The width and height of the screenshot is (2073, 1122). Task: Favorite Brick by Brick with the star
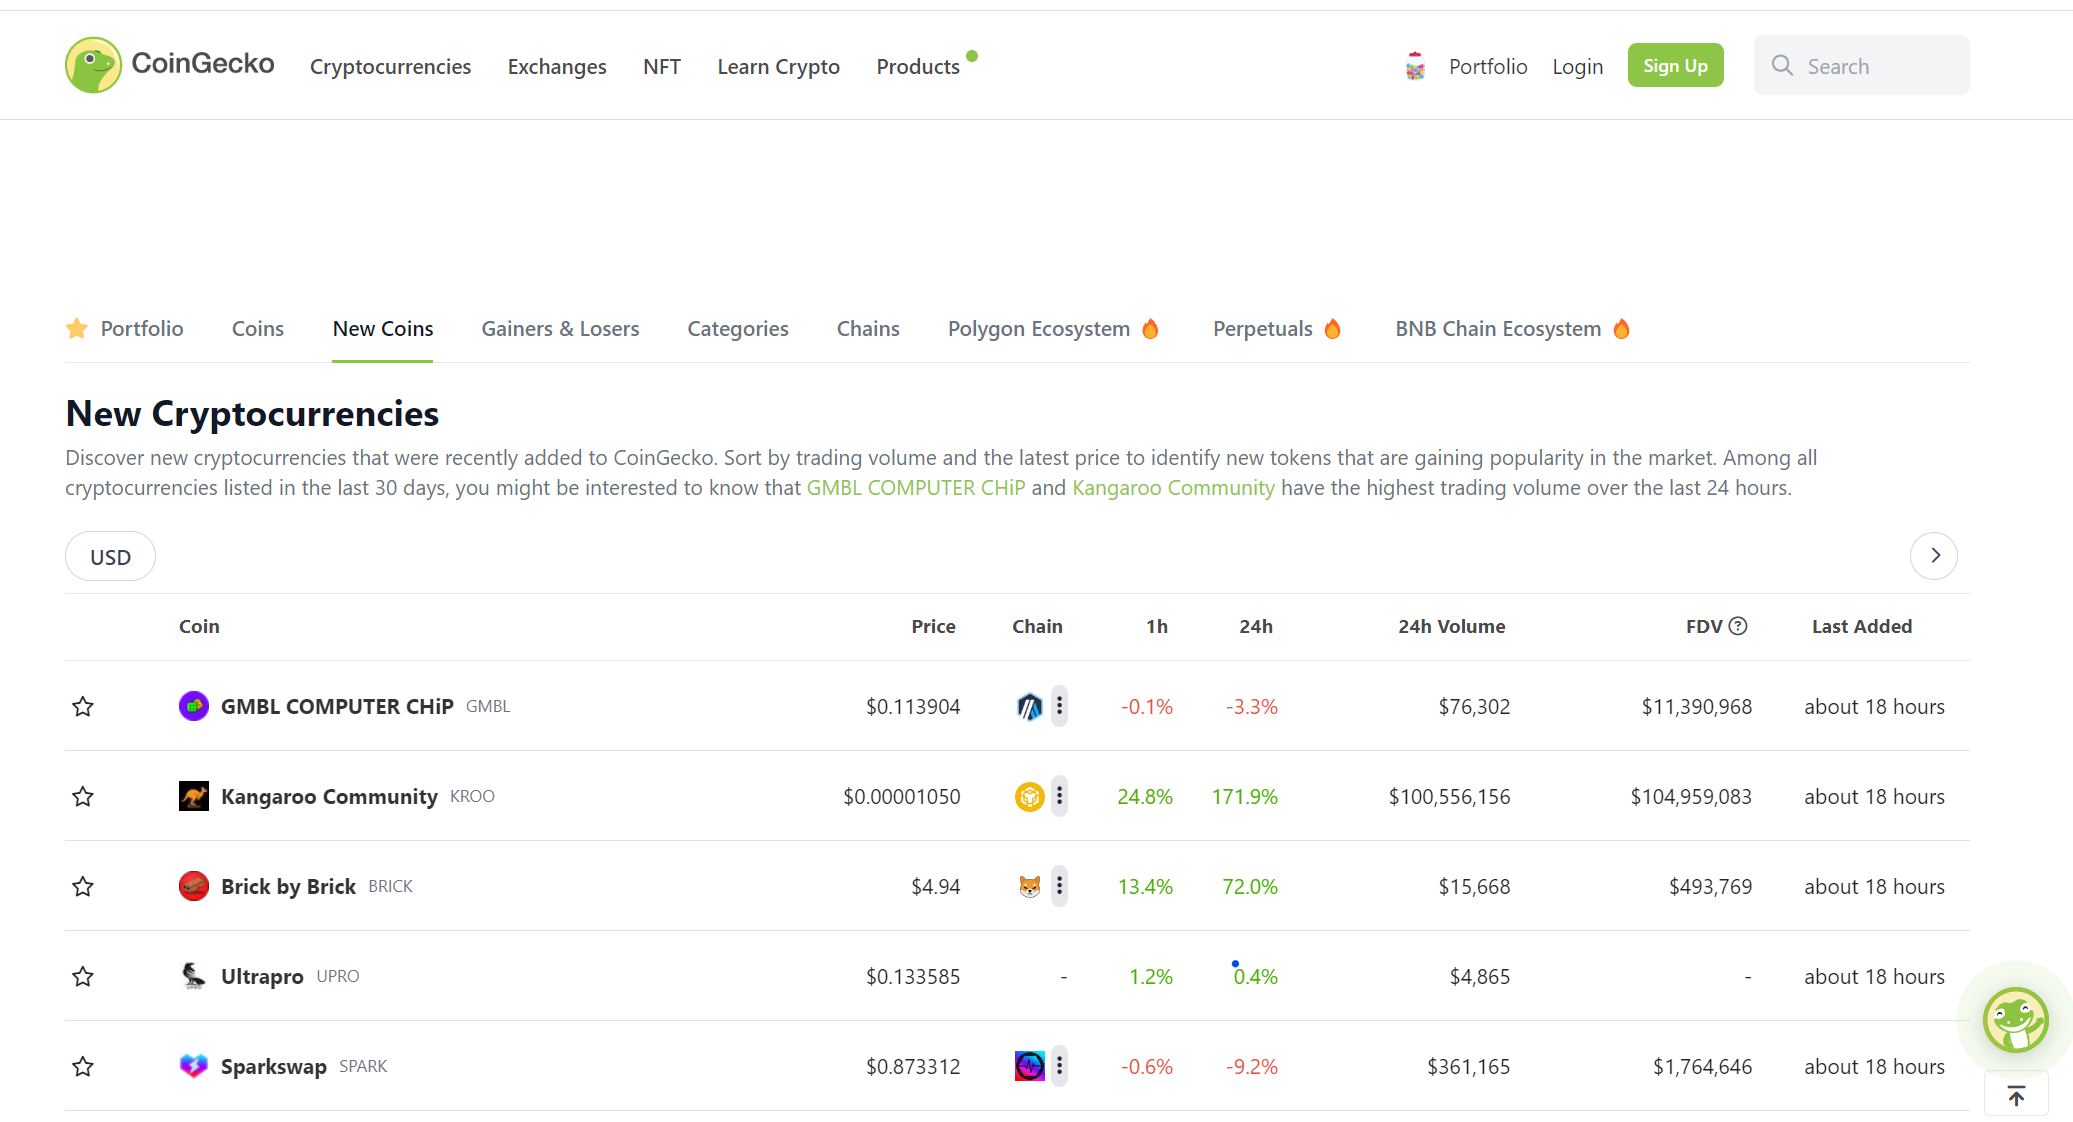[83, 886]
